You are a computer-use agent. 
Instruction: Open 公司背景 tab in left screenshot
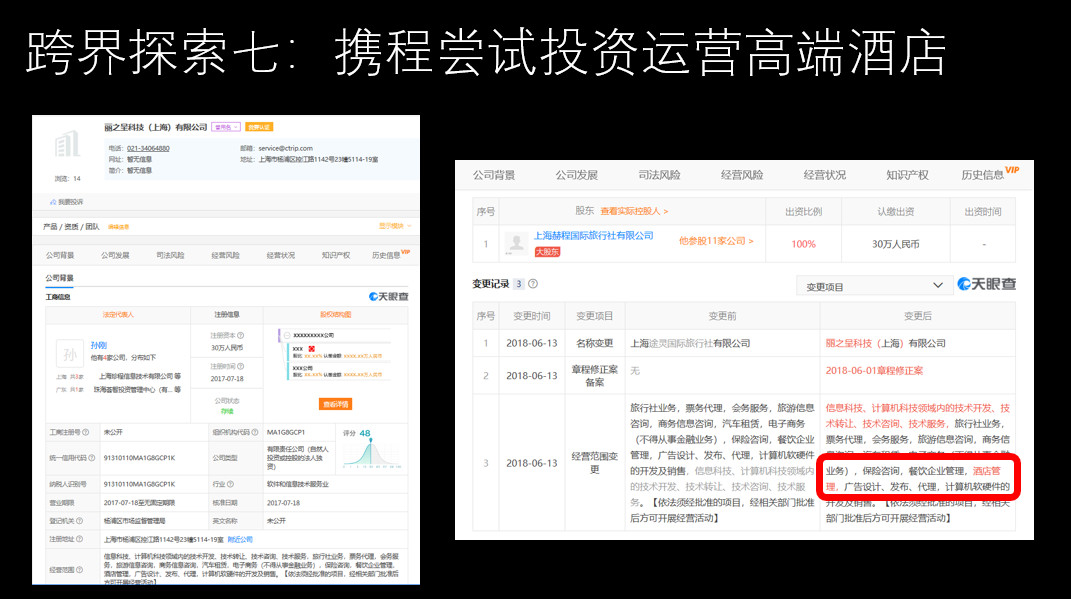60,255
